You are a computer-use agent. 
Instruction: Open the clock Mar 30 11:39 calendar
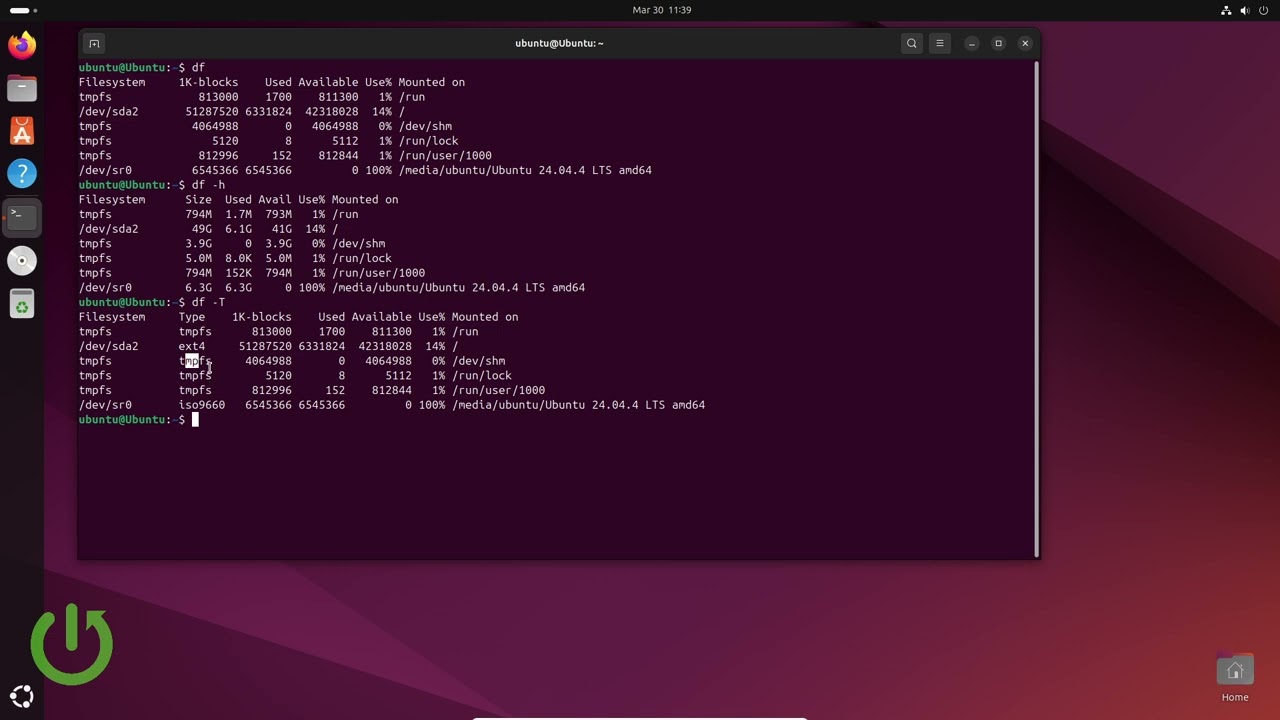tap(662, 10)
